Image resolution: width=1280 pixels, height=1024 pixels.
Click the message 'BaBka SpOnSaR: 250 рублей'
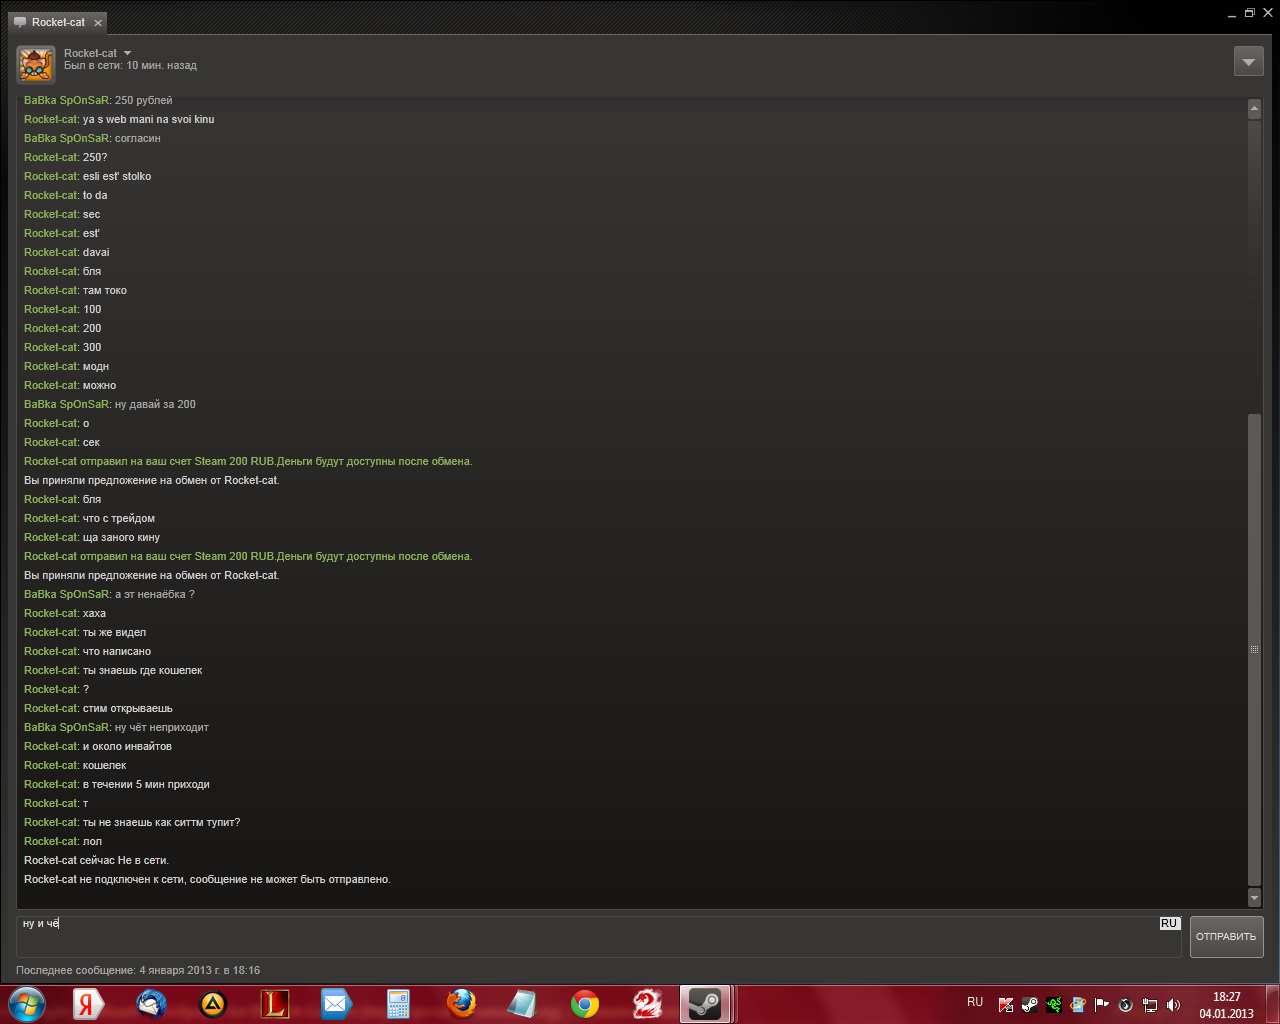coord(98,100)
